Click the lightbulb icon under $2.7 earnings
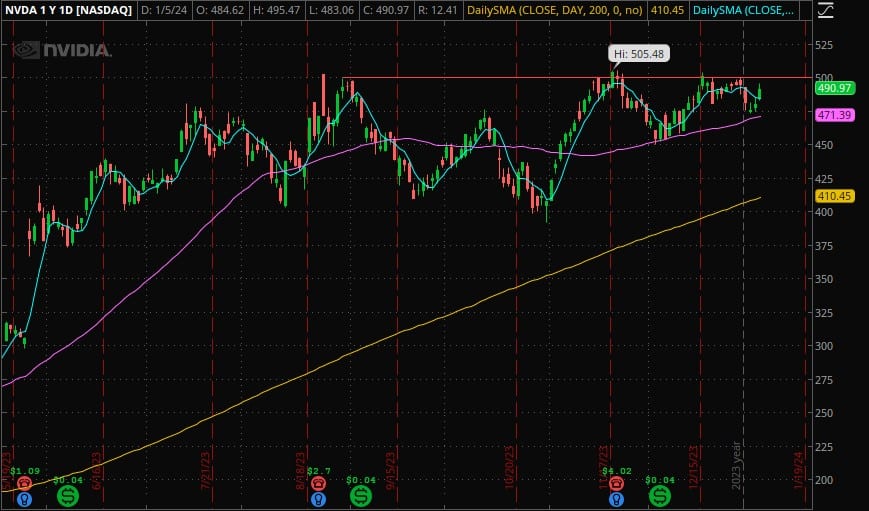Viewport: 869px width, 511px height. [x=318, y=499]
